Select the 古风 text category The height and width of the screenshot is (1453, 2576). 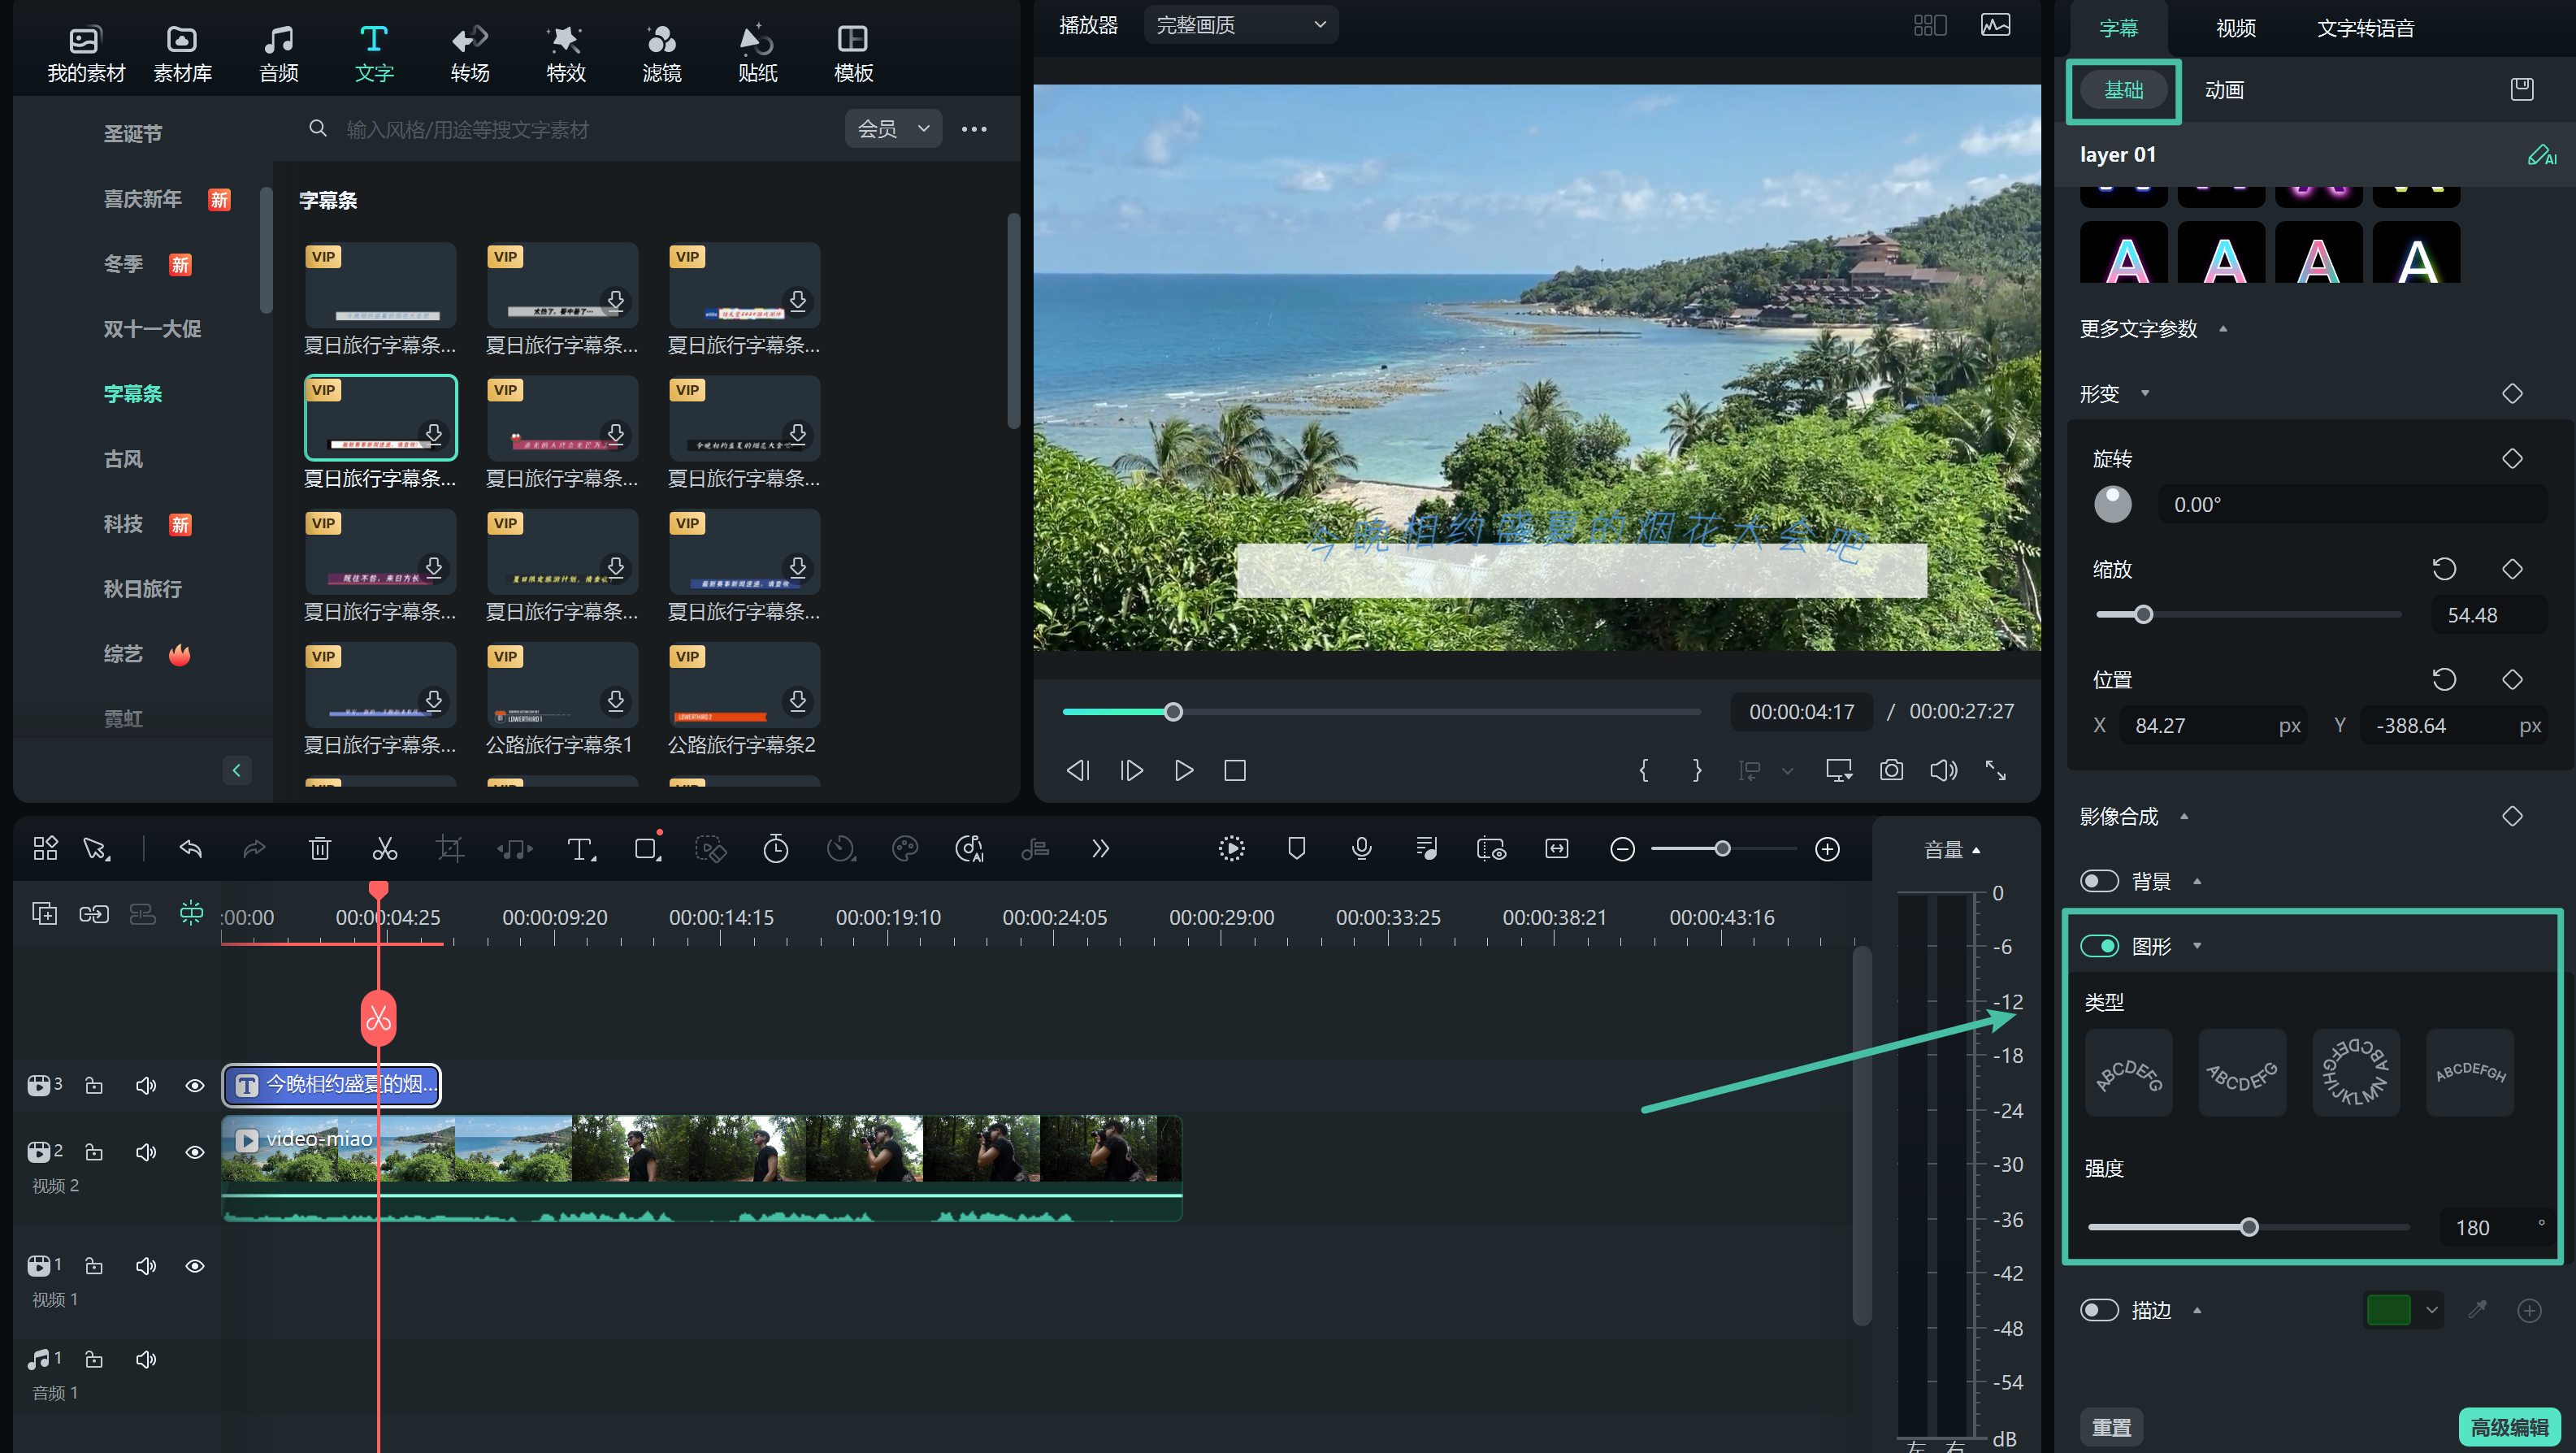pyautogui.click(x=123, y=459)
